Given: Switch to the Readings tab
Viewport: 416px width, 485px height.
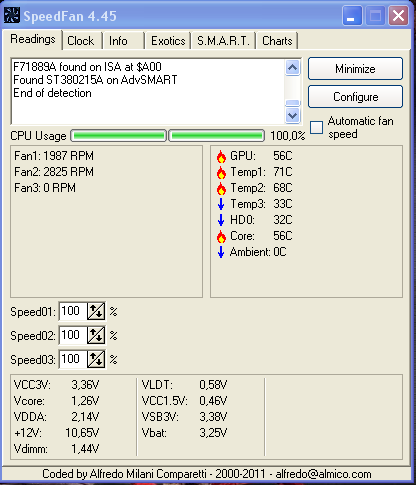Looking at the screenshot, I should (33, 39).
